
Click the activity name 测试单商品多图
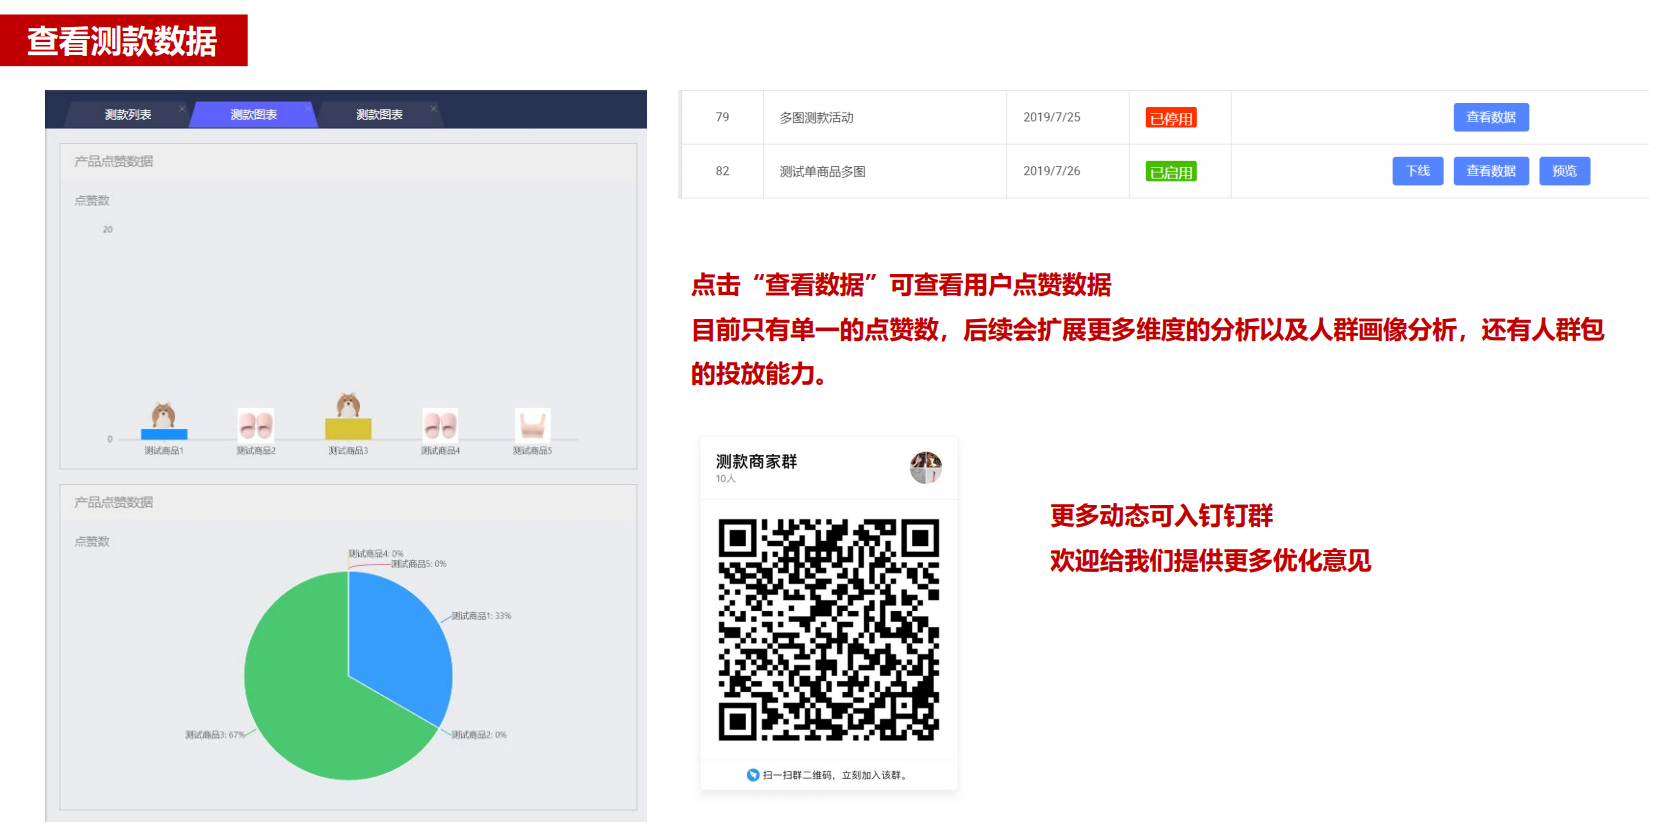coord(822,172)
